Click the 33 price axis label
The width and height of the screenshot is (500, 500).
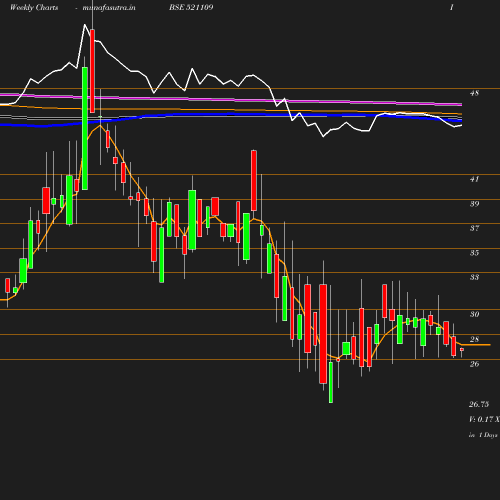coord(474,277)
